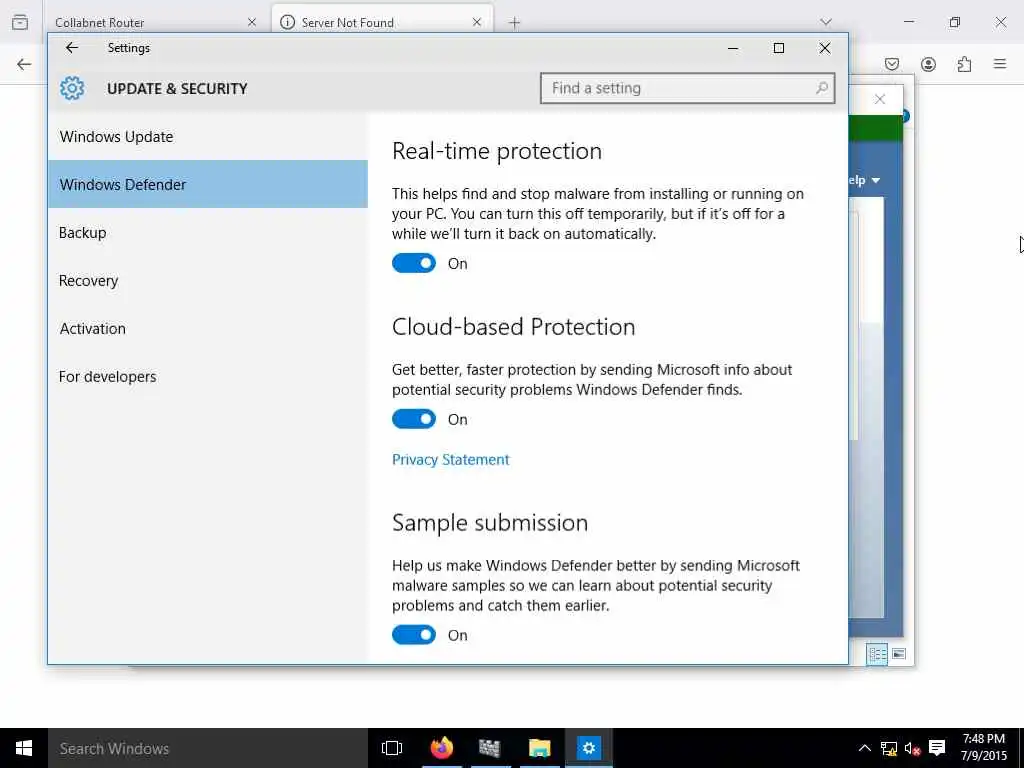Open the Action Center notification icon
This screenshot has width=1024, height=768.
click(937, 748)
